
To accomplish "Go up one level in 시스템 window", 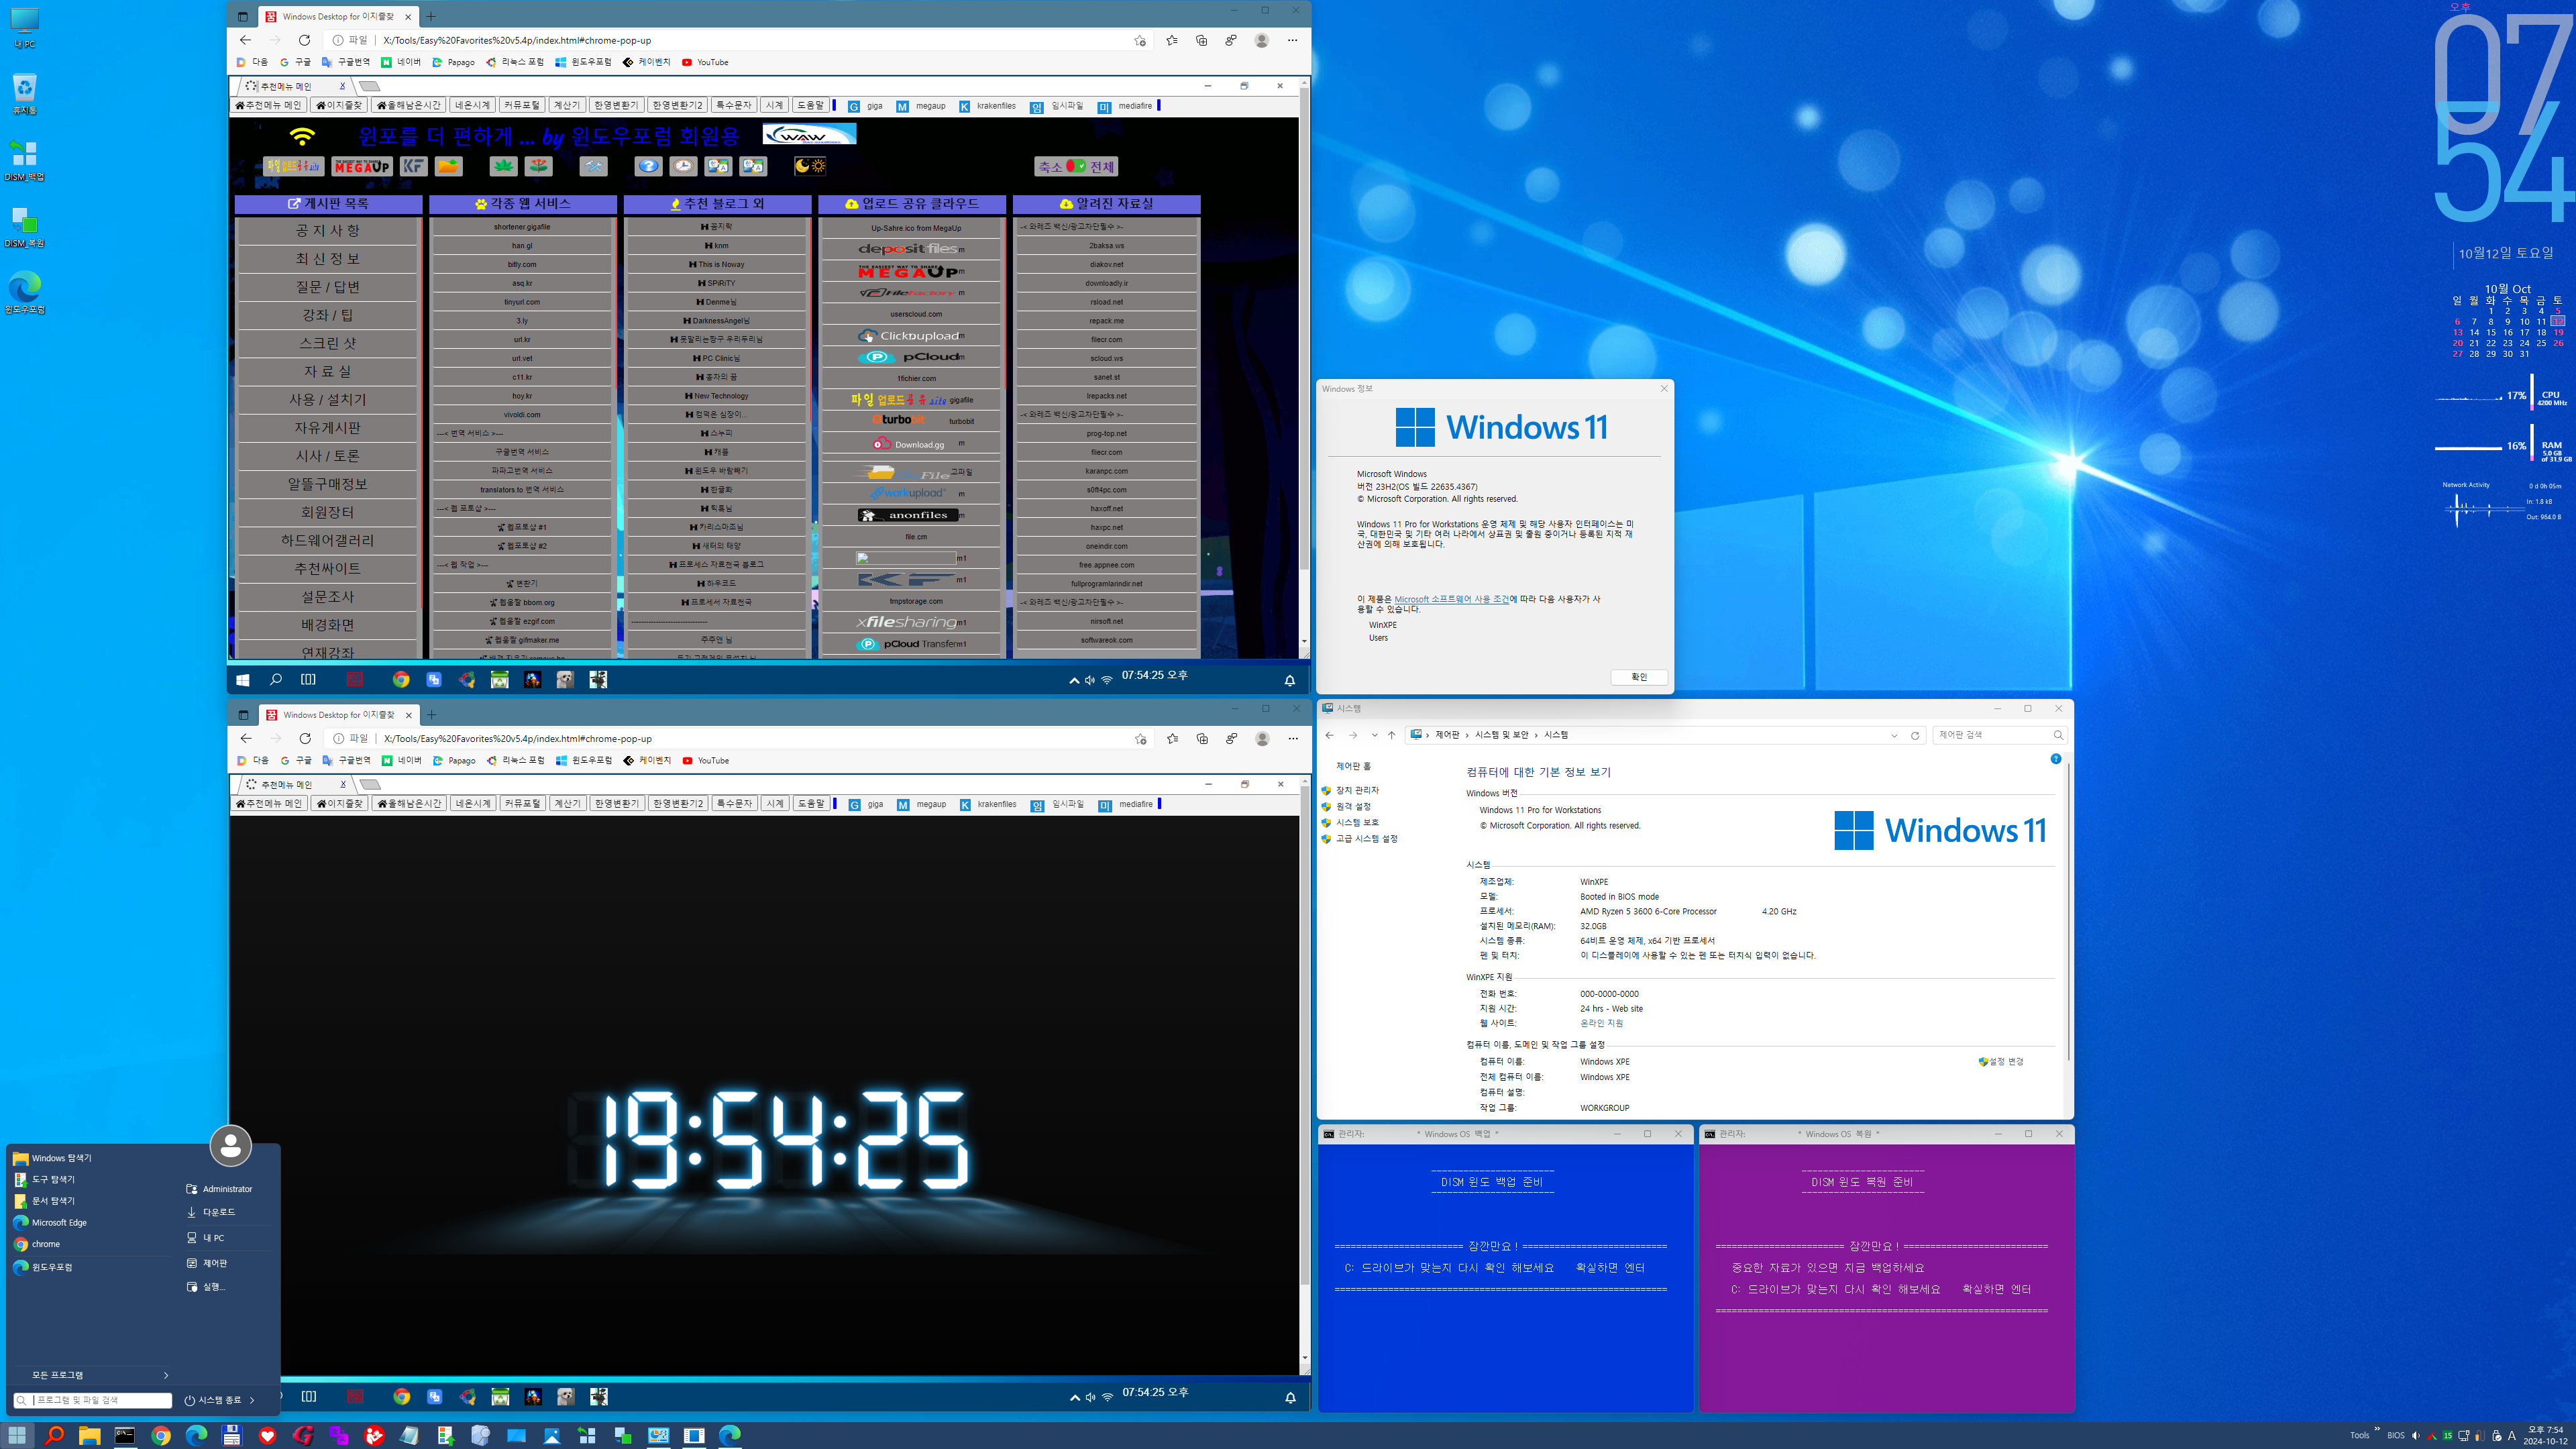I will 1391,735.
